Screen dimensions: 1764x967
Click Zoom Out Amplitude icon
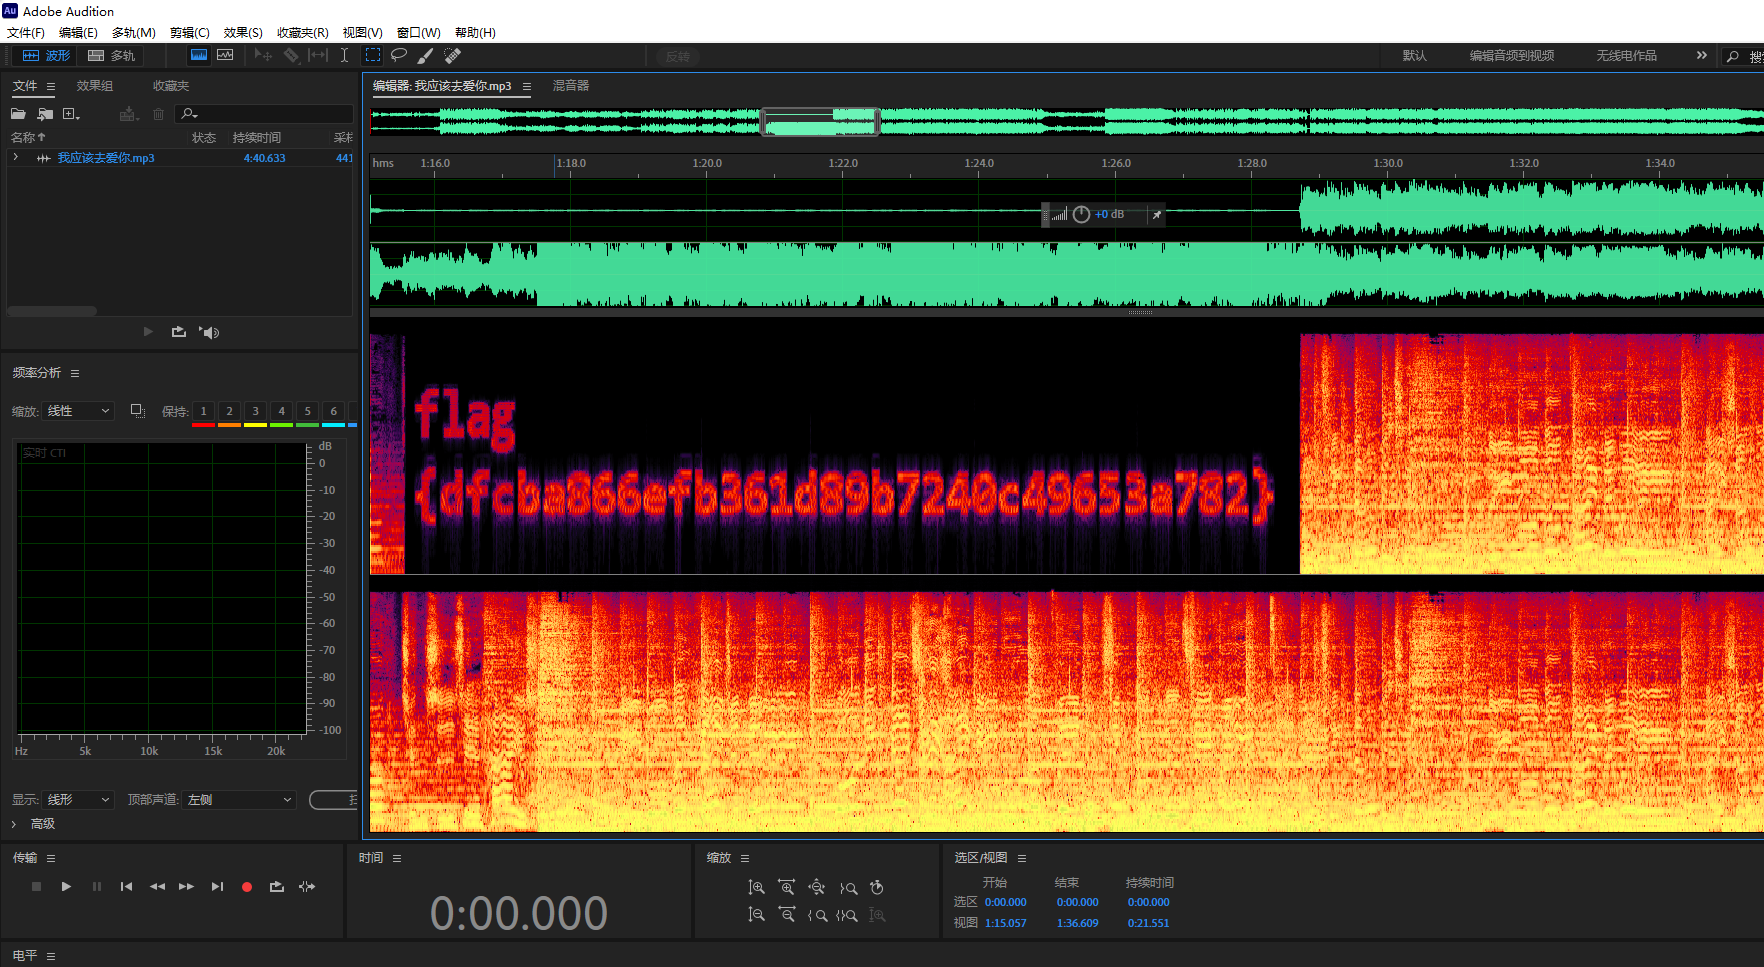pyautogui.click(x=756, y=915)
